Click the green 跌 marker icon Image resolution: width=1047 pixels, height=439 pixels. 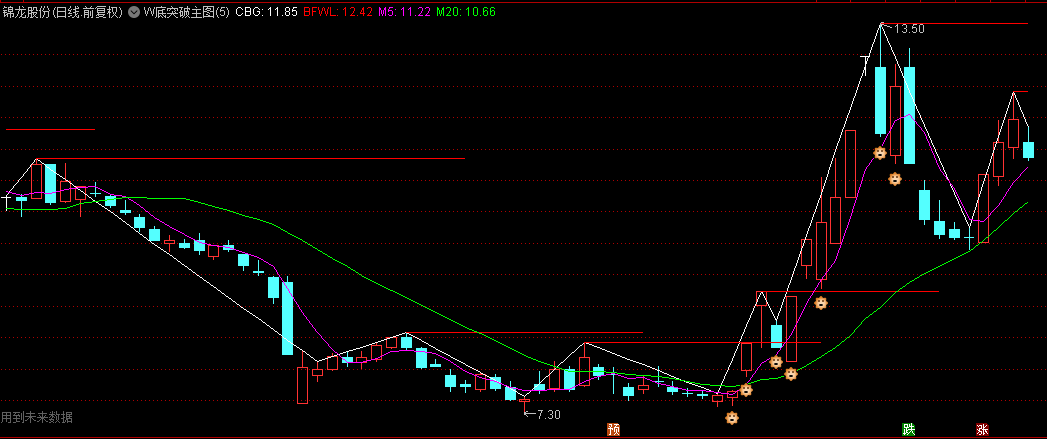tap(908, 429)
